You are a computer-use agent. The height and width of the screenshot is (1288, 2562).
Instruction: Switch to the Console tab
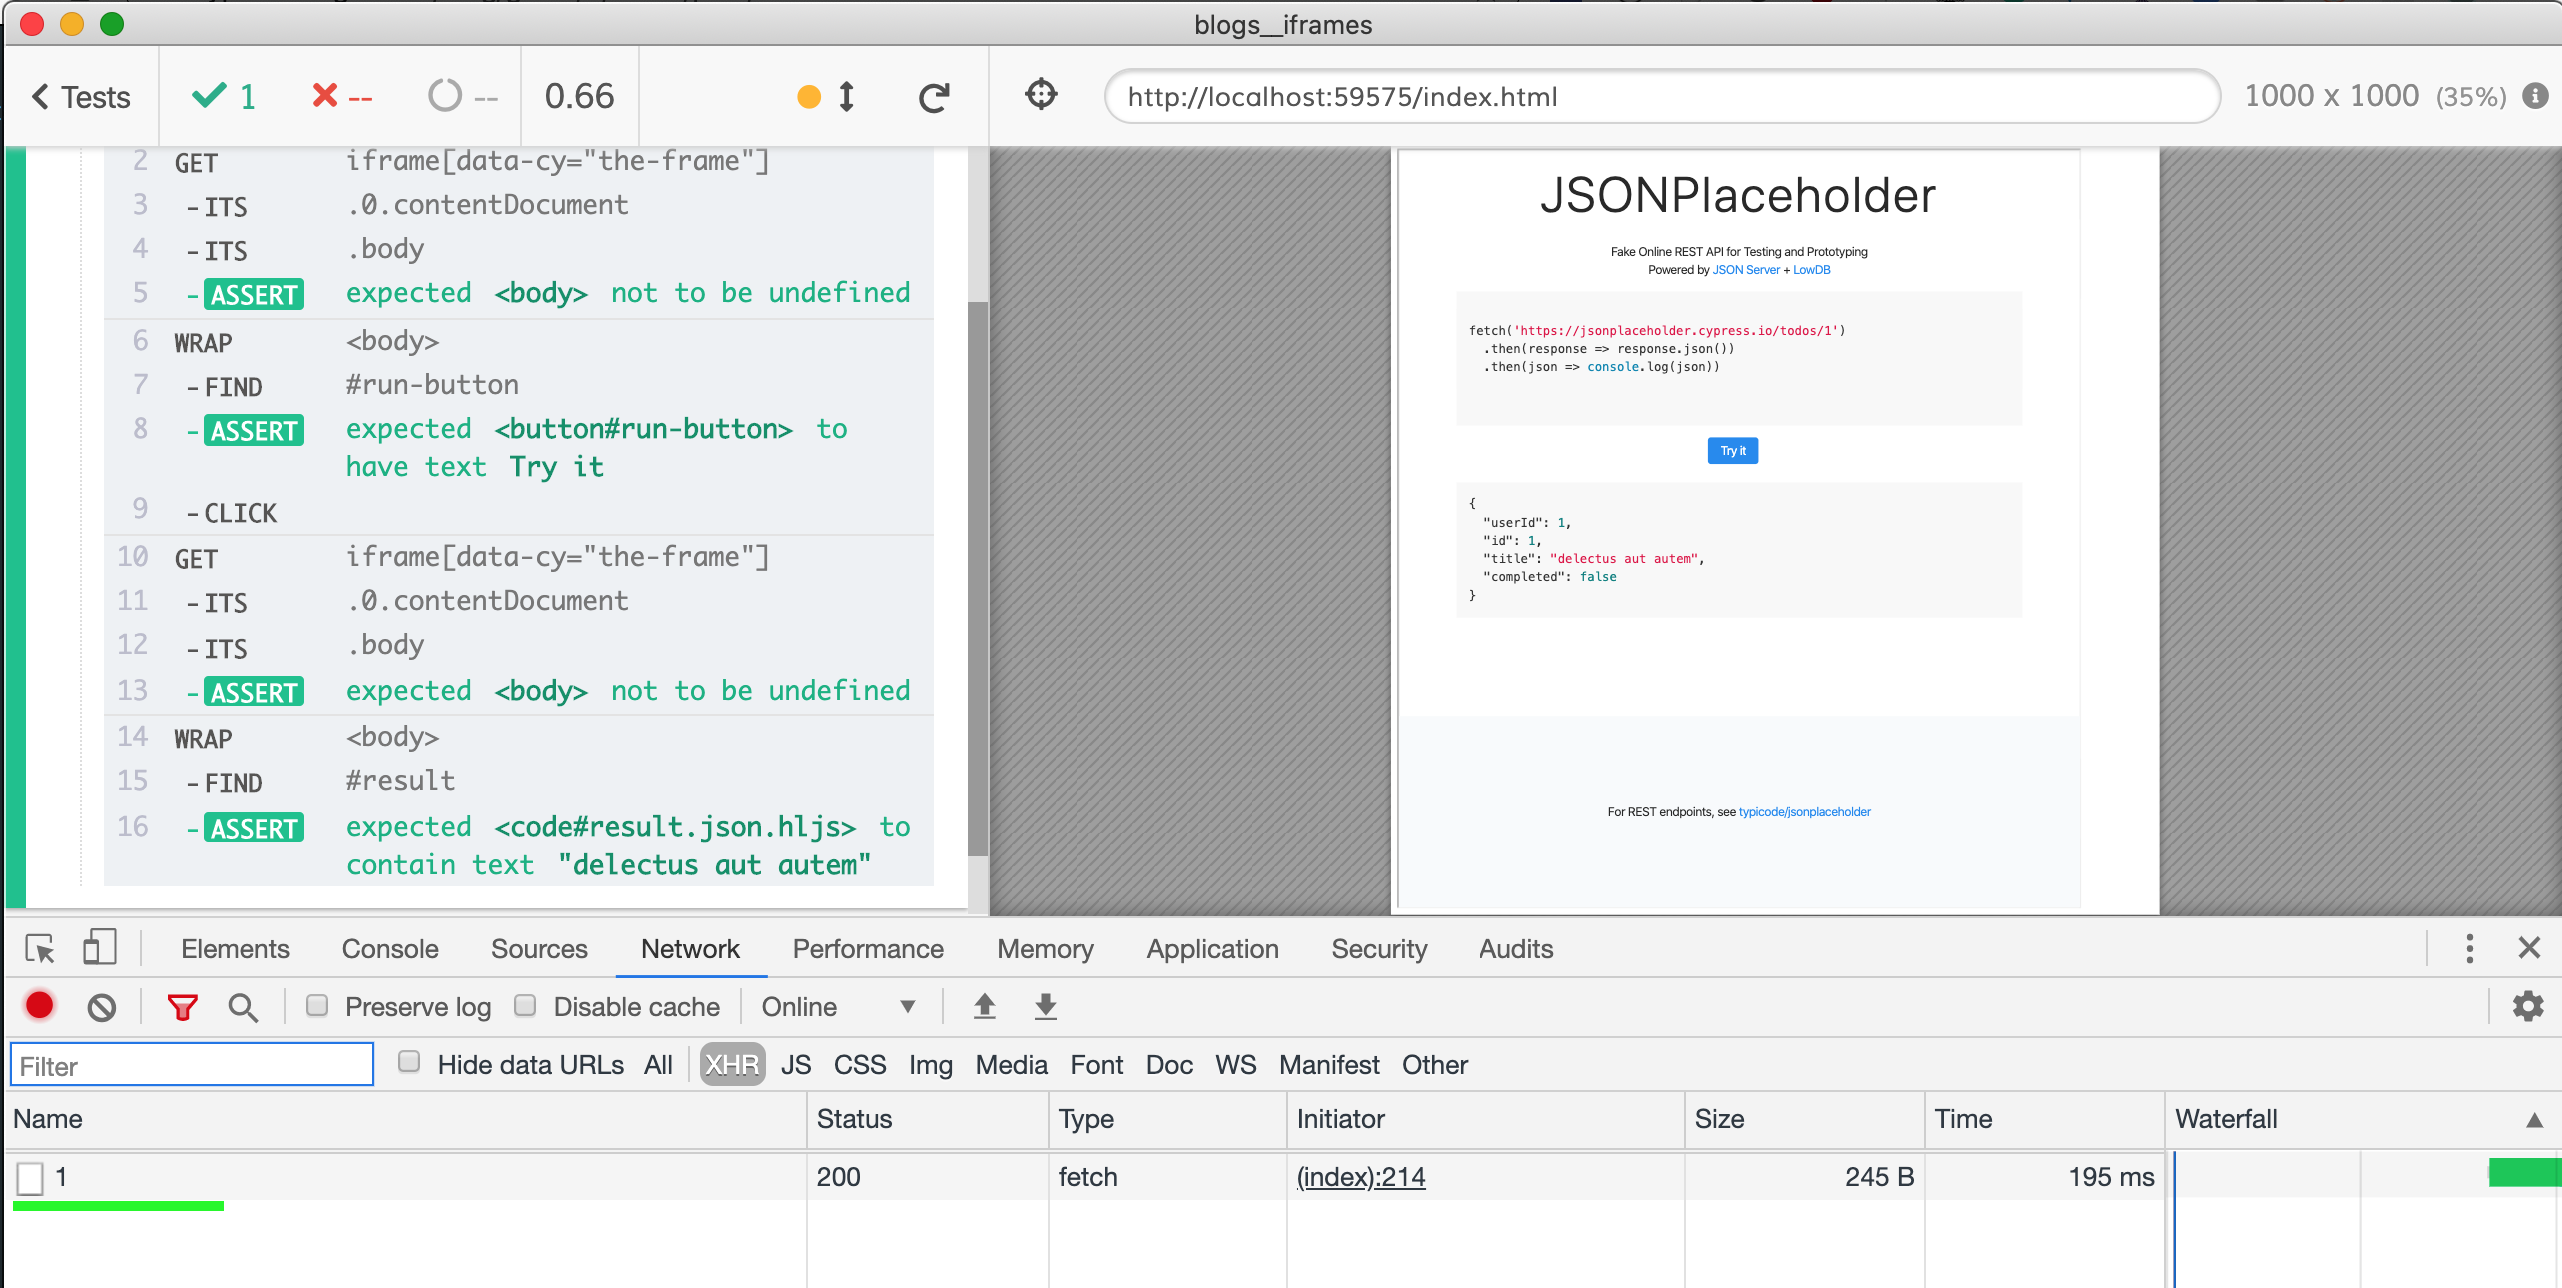pos(390,949)
